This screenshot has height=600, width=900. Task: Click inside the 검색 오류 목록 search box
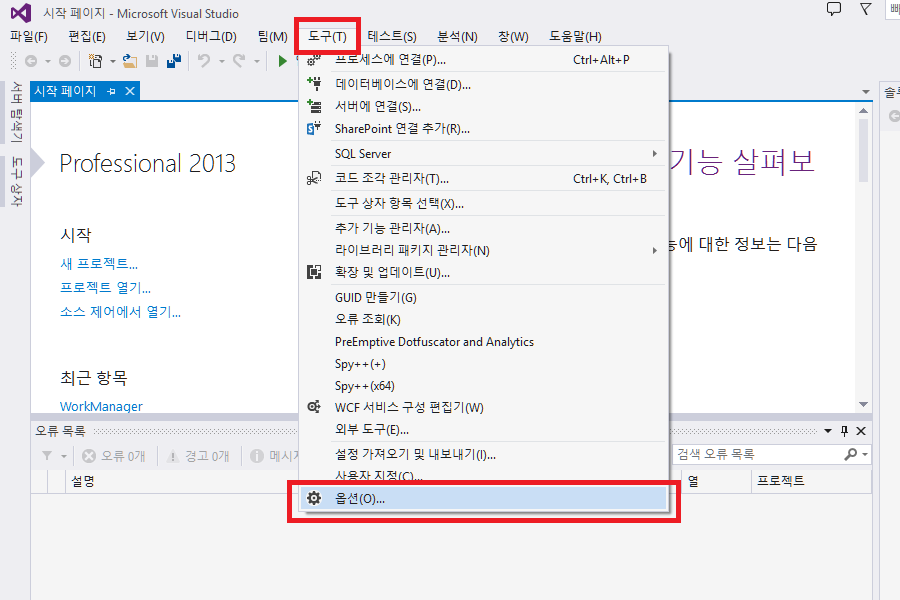760,454
